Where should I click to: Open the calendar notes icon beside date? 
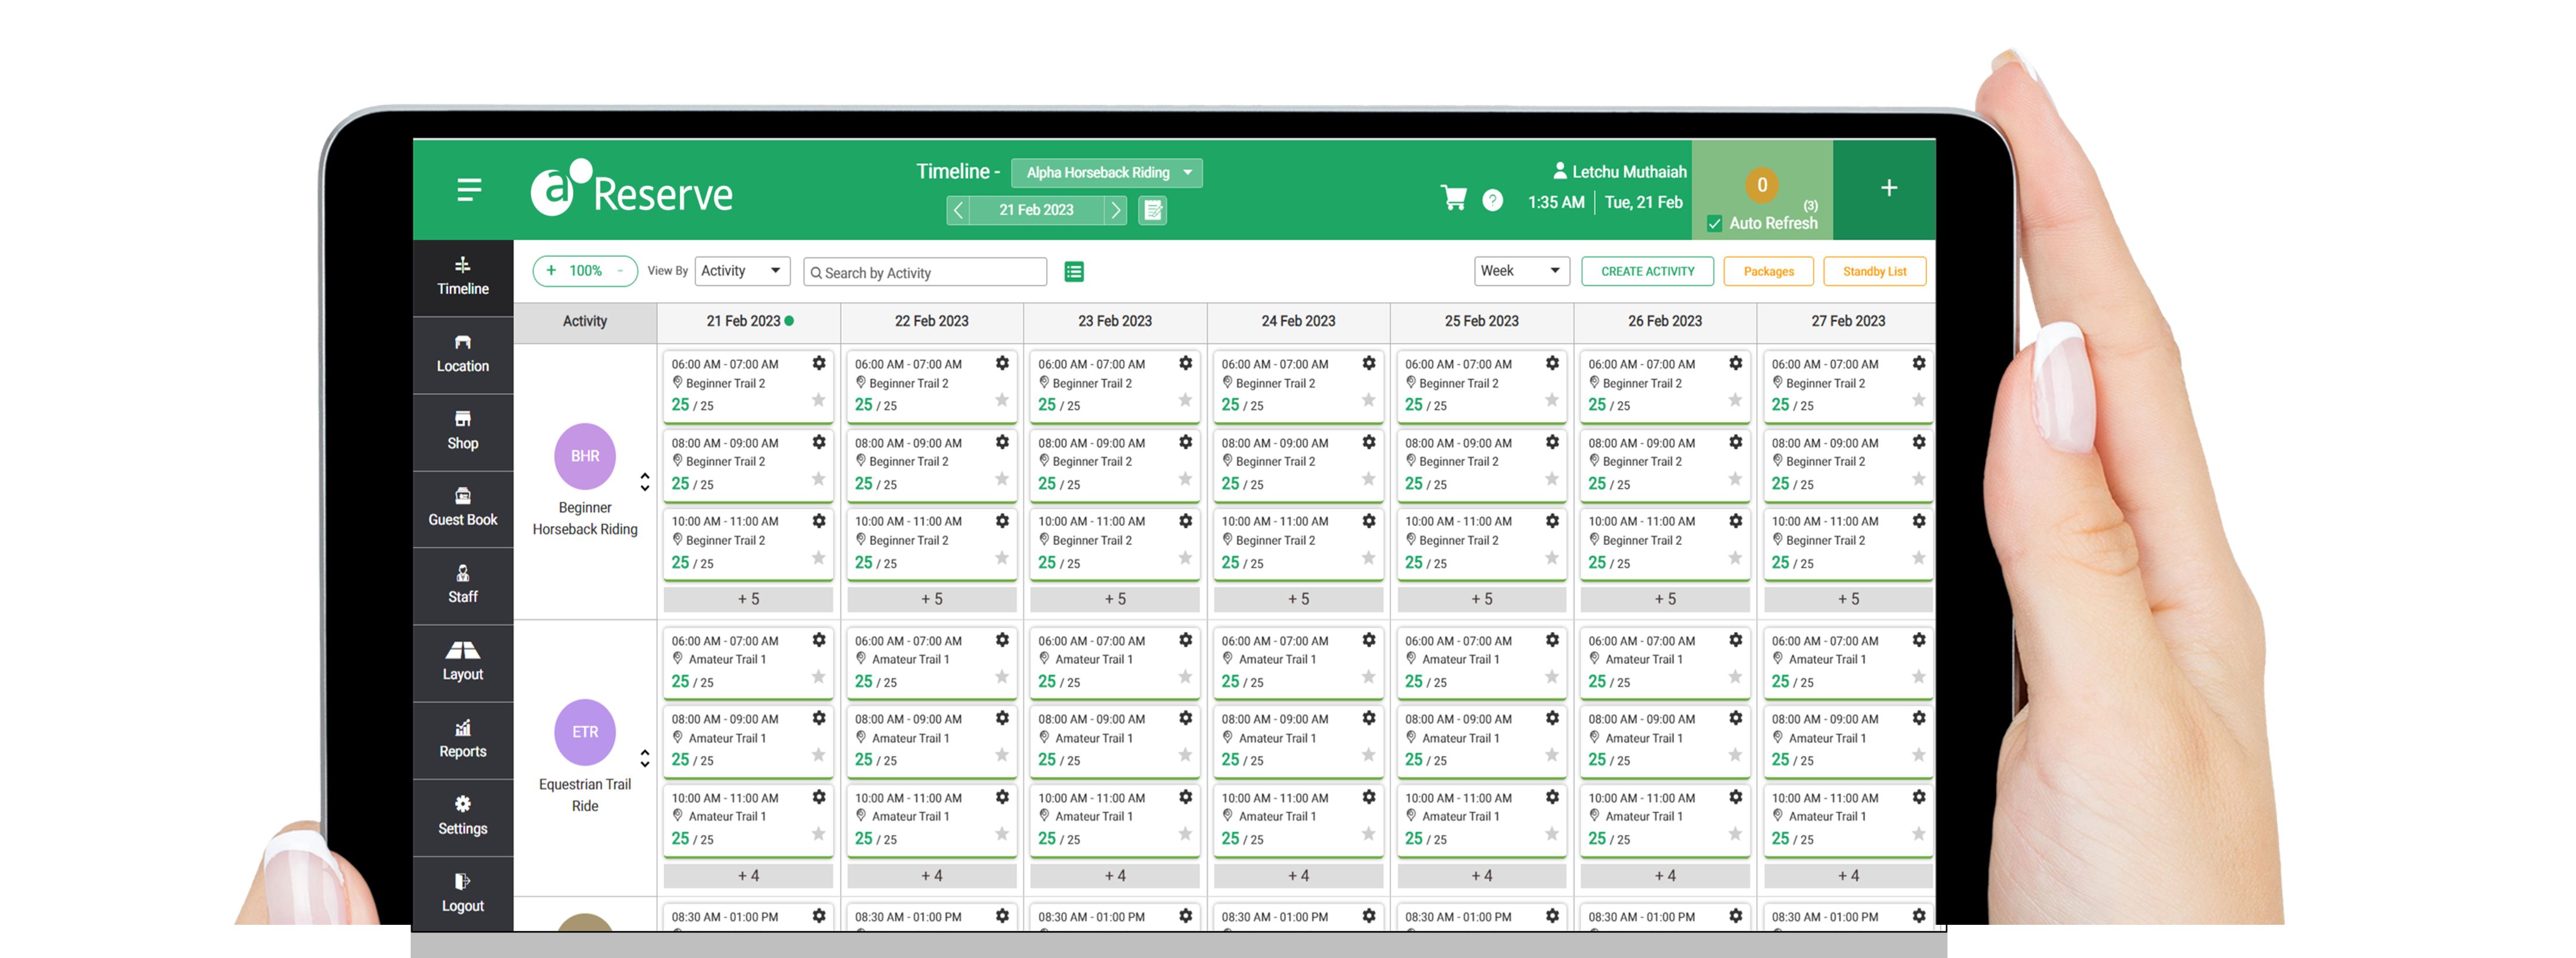tap(1153, 210)
